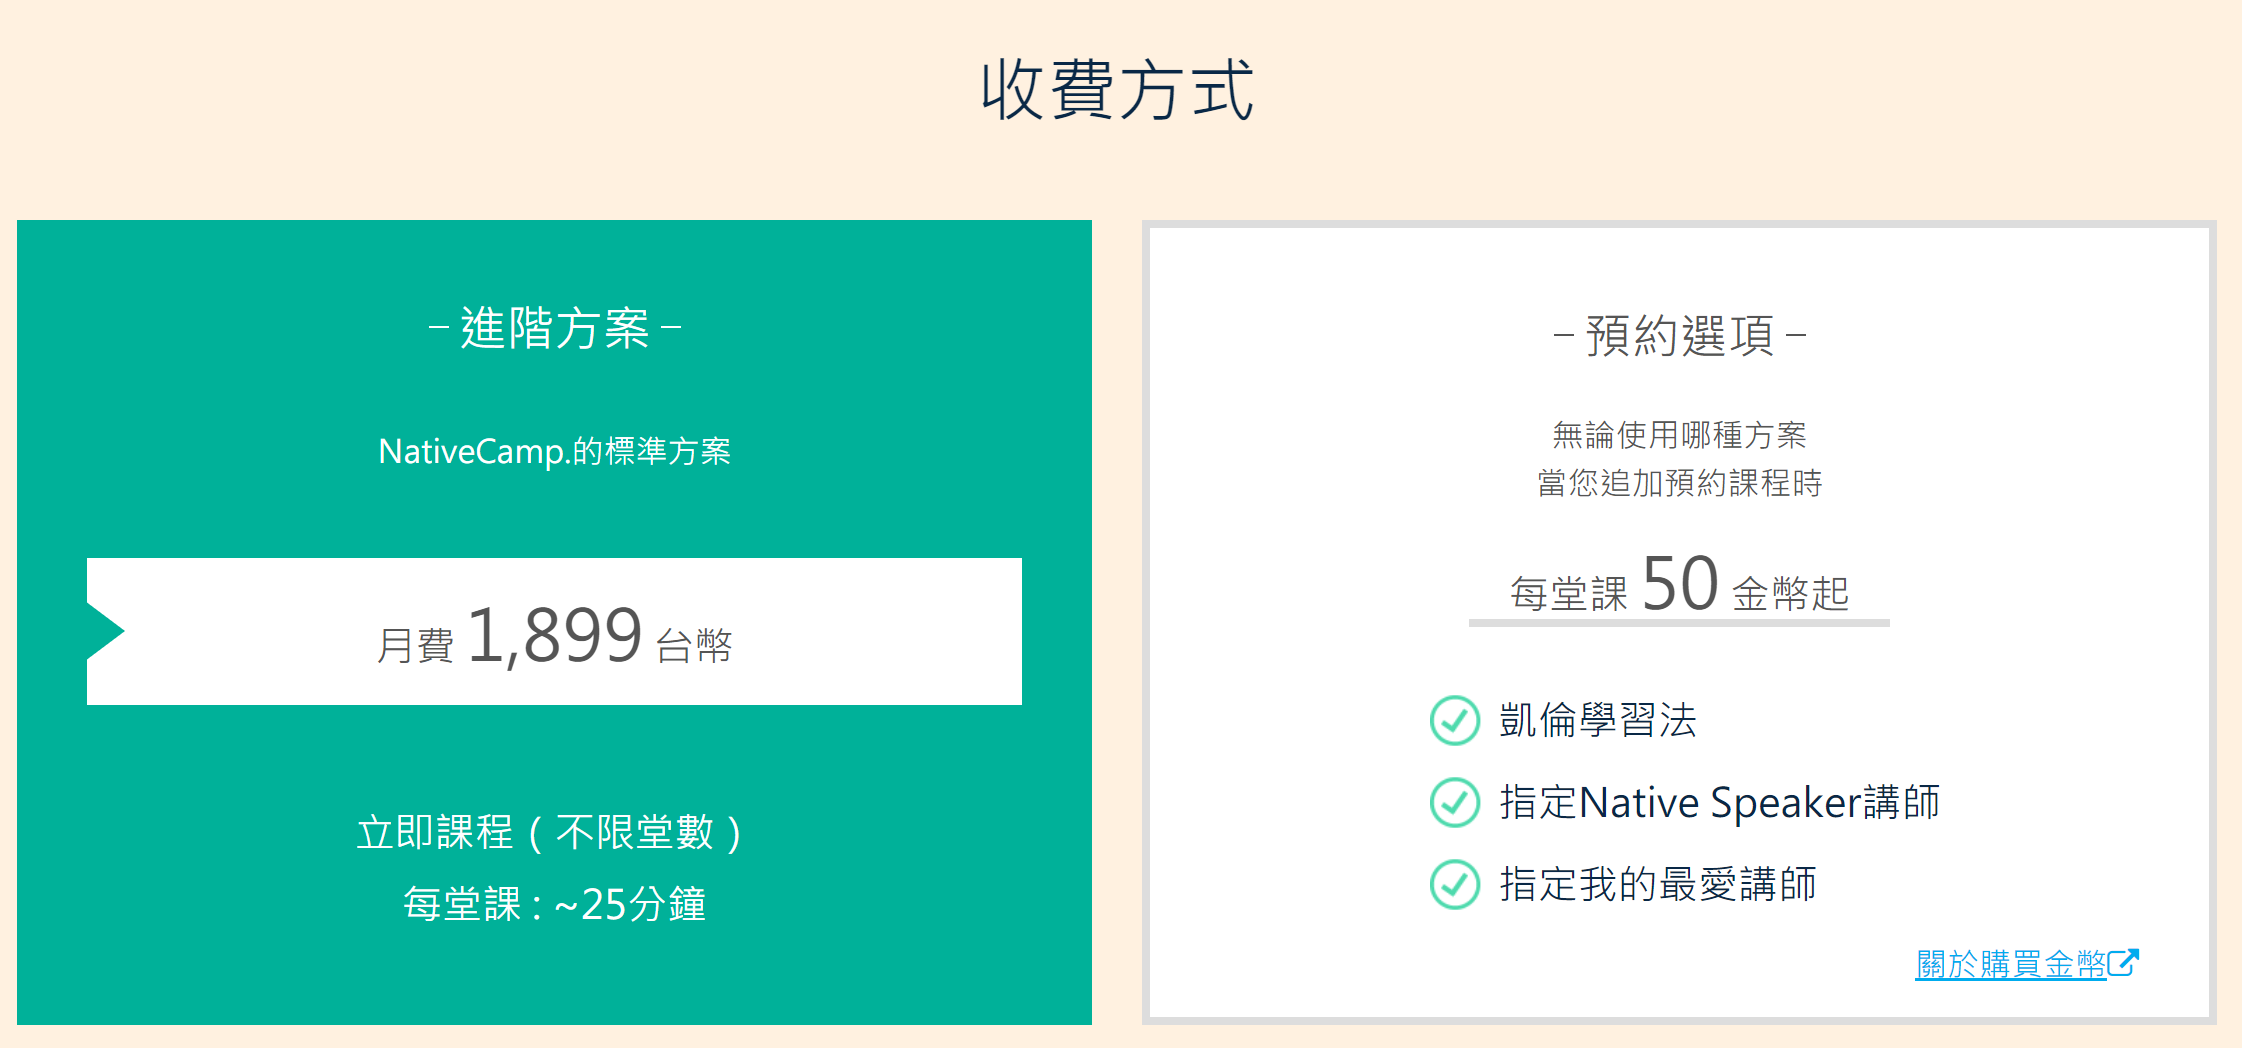Click the 月費 1,899 台幣 price banner
The image size is (2242, 1048).
coord(555,636)
